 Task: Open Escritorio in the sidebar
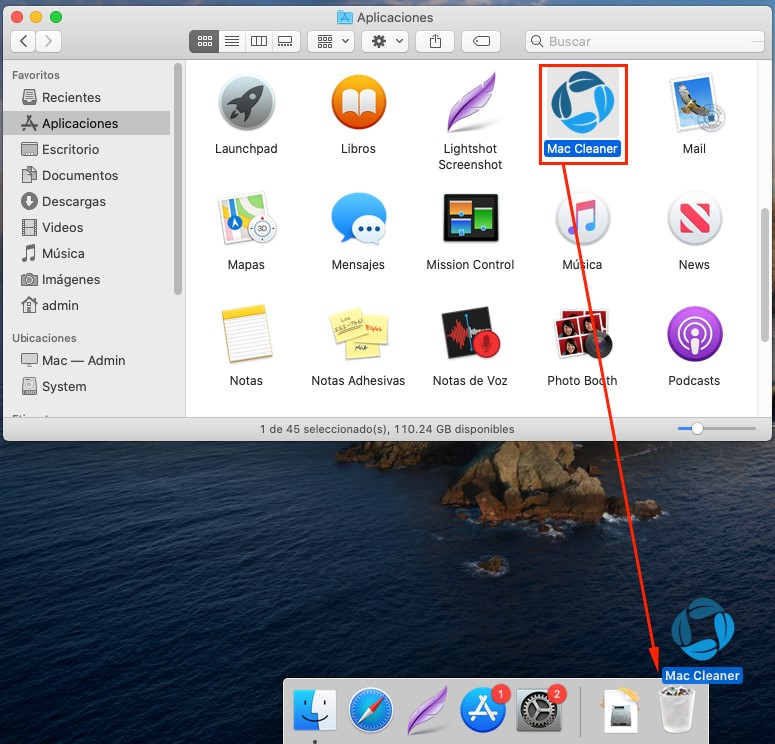pyautogui.click(x=86, y=149)
